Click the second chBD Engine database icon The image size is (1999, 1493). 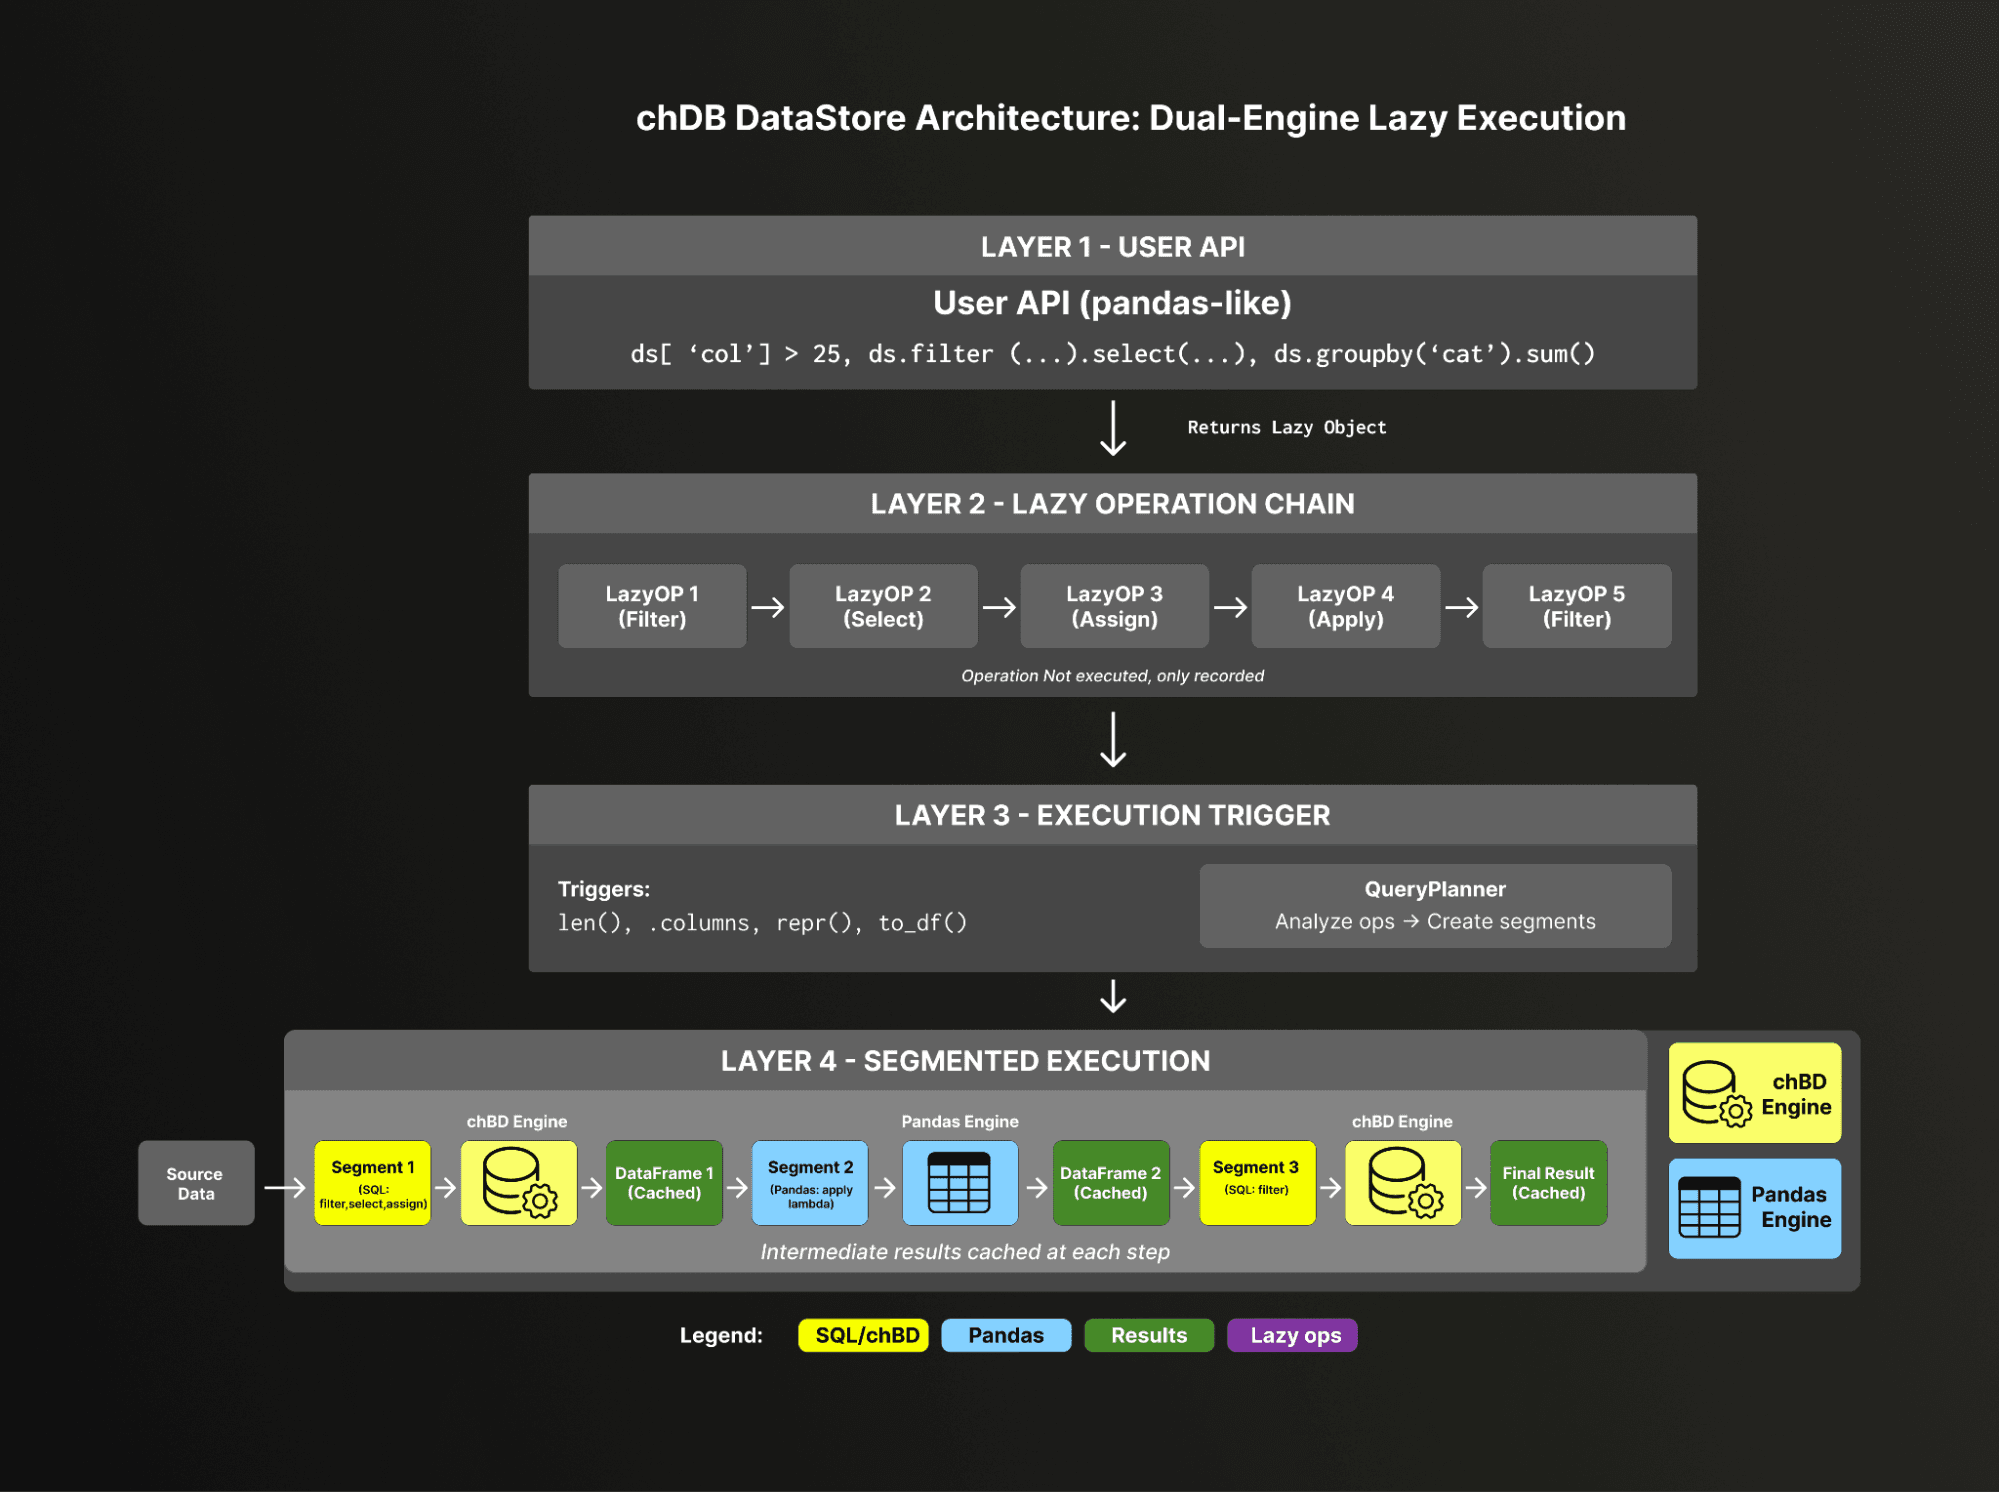pyautogui.click(x=1402, y=1182)
